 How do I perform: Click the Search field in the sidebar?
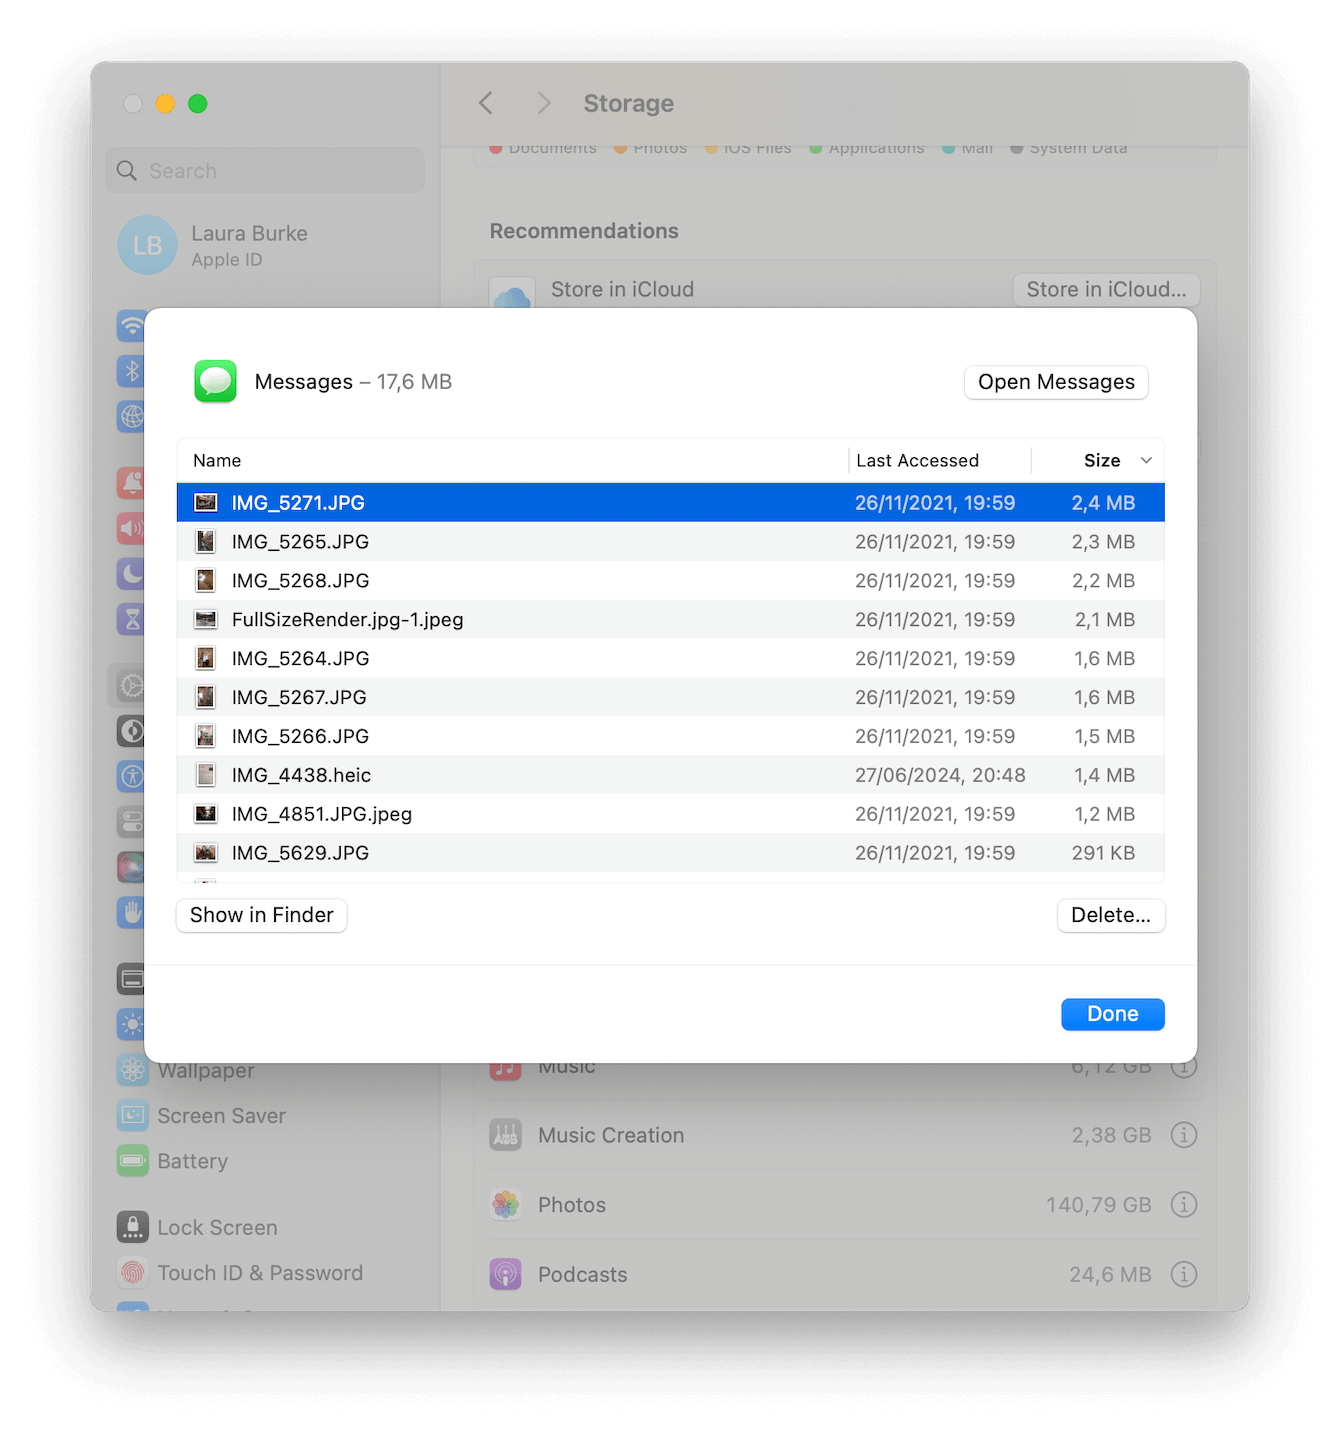(265, 171)
